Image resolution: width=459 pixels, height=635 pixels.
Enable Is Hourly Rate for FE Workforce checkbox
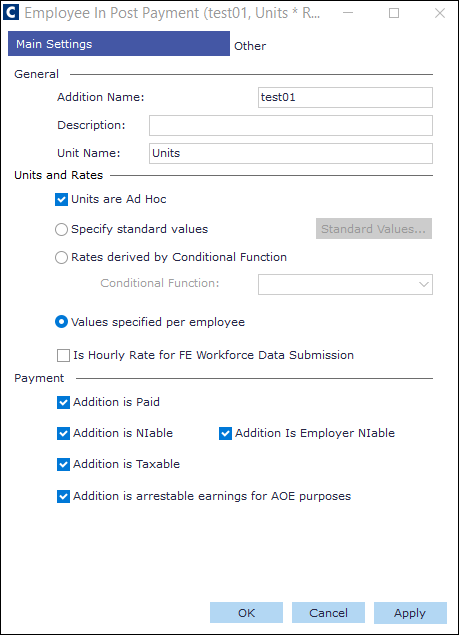(64, 356)
